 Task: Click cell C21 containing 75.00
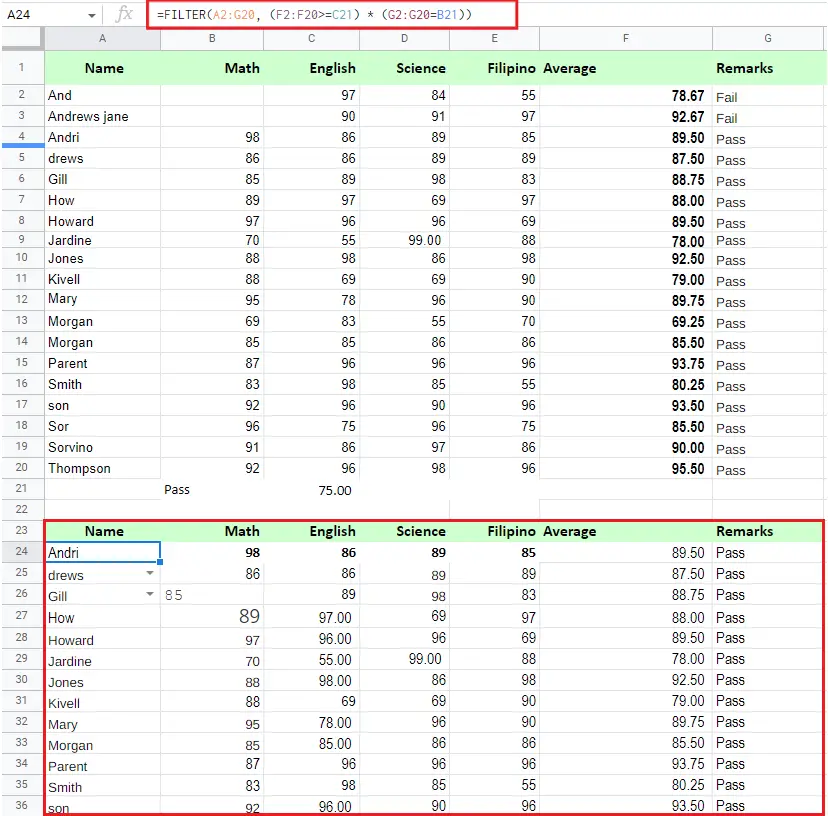click(x=312, y=490)
